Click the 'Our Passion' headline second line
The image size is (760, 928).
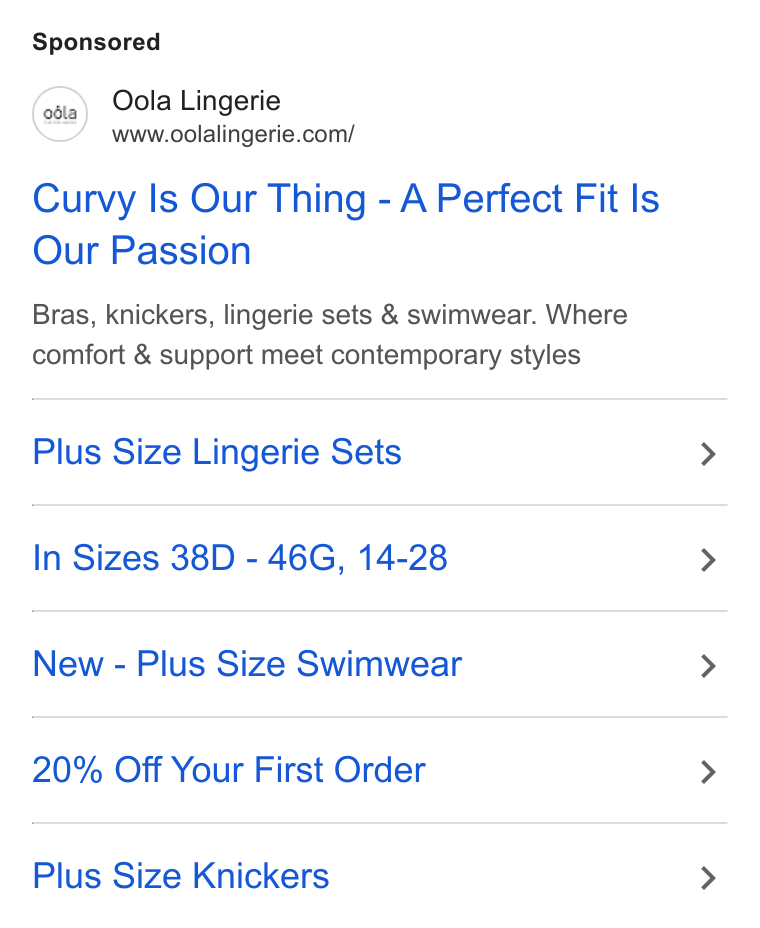(x=142, y=251)
